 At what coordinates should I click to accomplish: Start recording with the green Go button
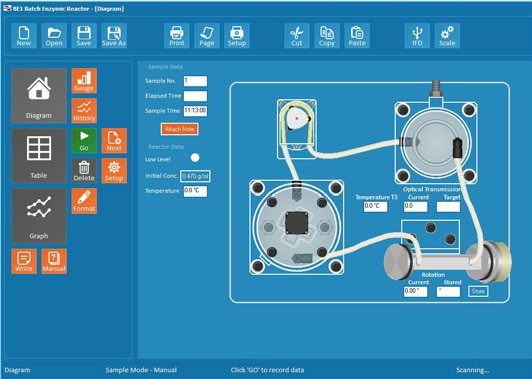click(x=84, y=141)
